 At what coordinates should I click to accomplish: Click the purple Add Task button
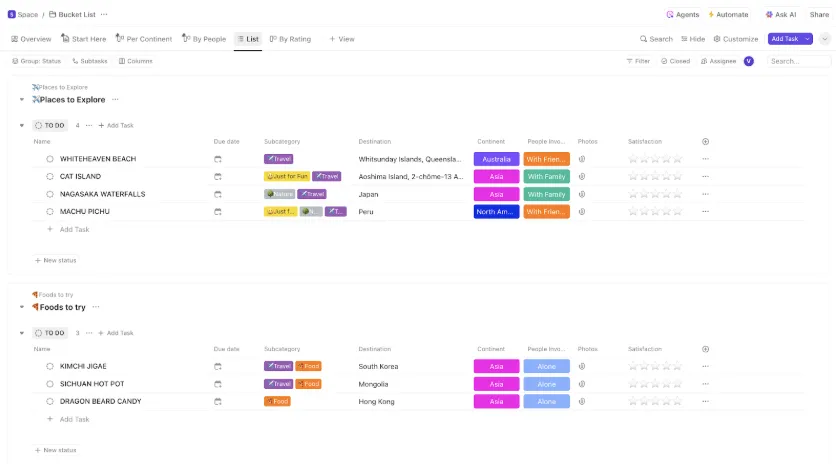click(x=785, y=39)
